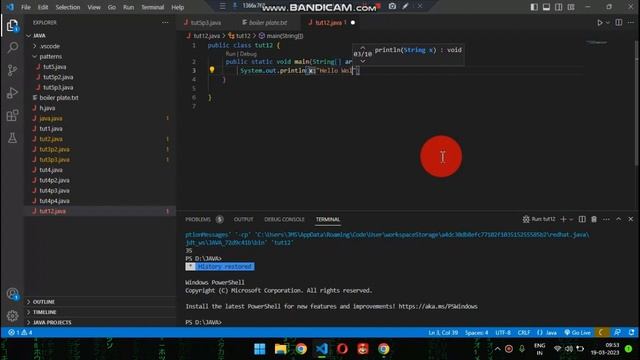Open the View menu

(94, 7)
